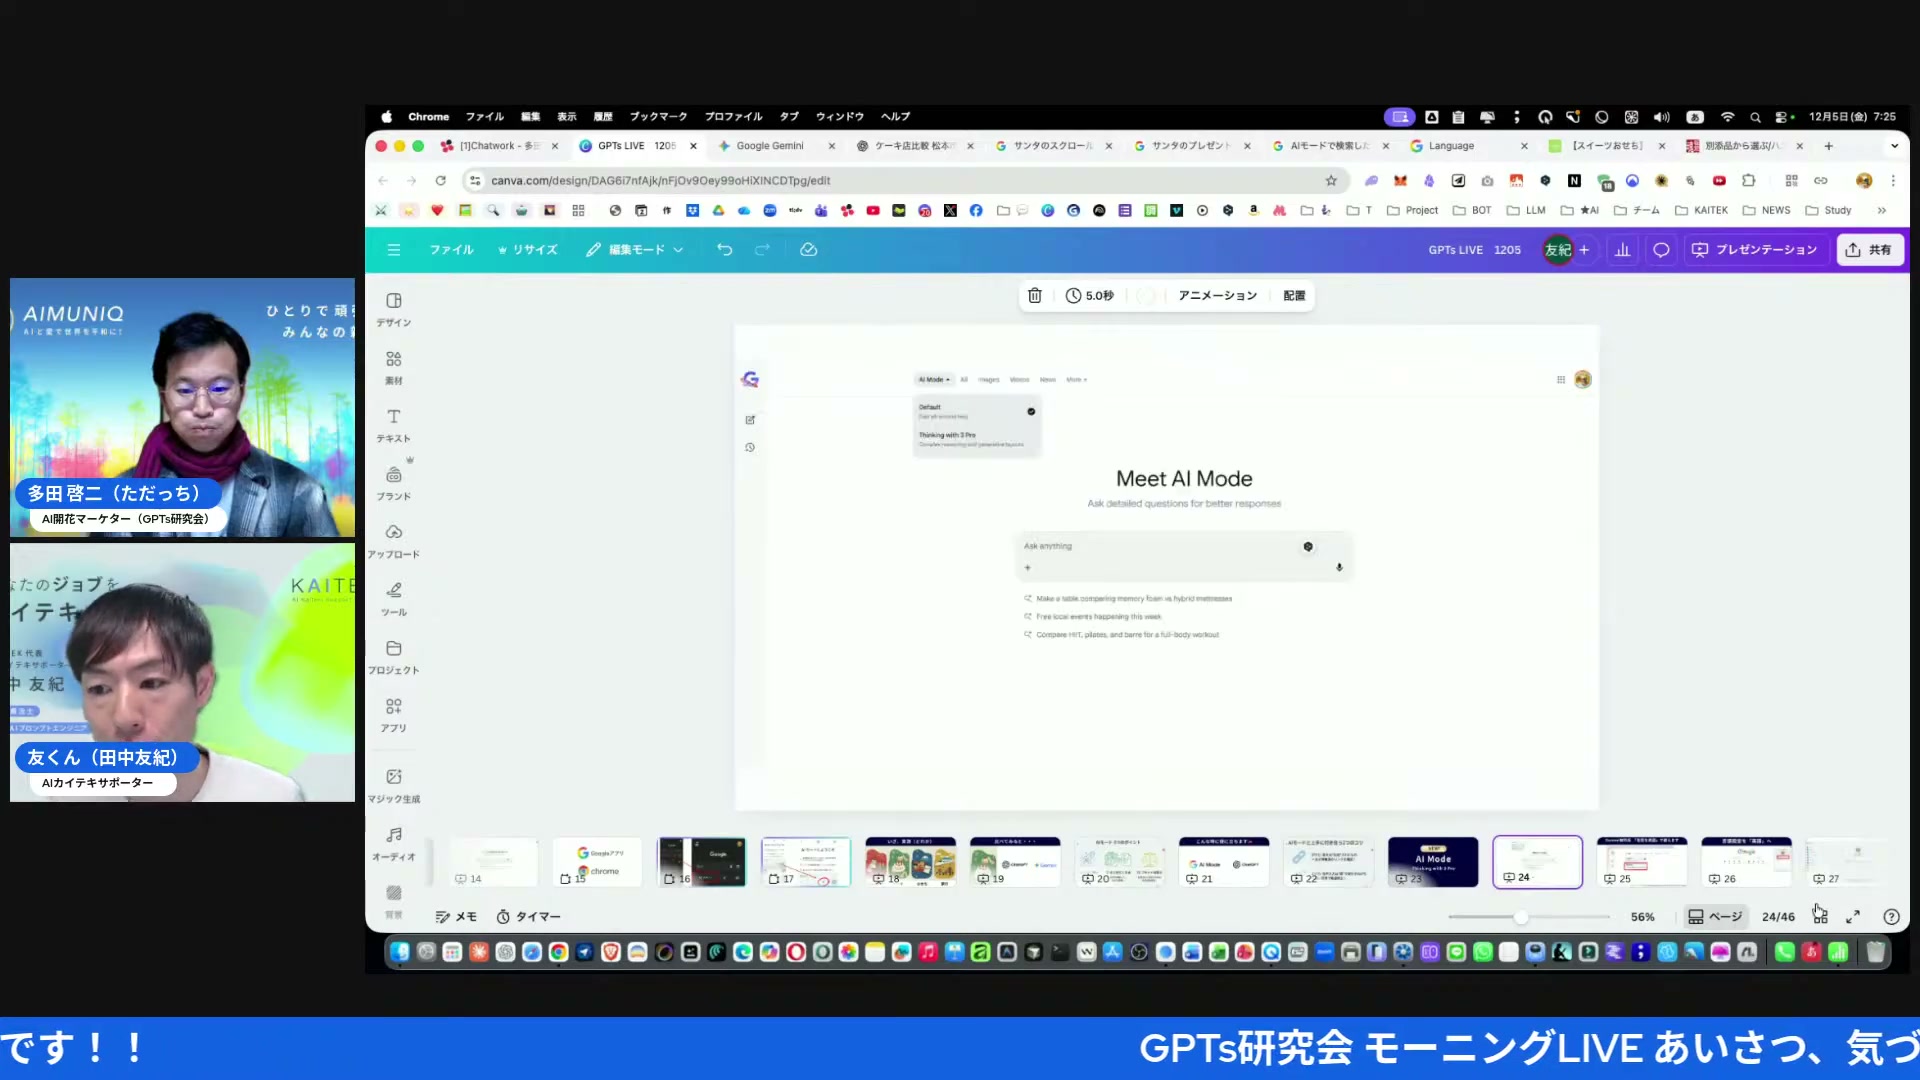
Task: Open a new browser tab
Action: click(x=1829, y=146)
